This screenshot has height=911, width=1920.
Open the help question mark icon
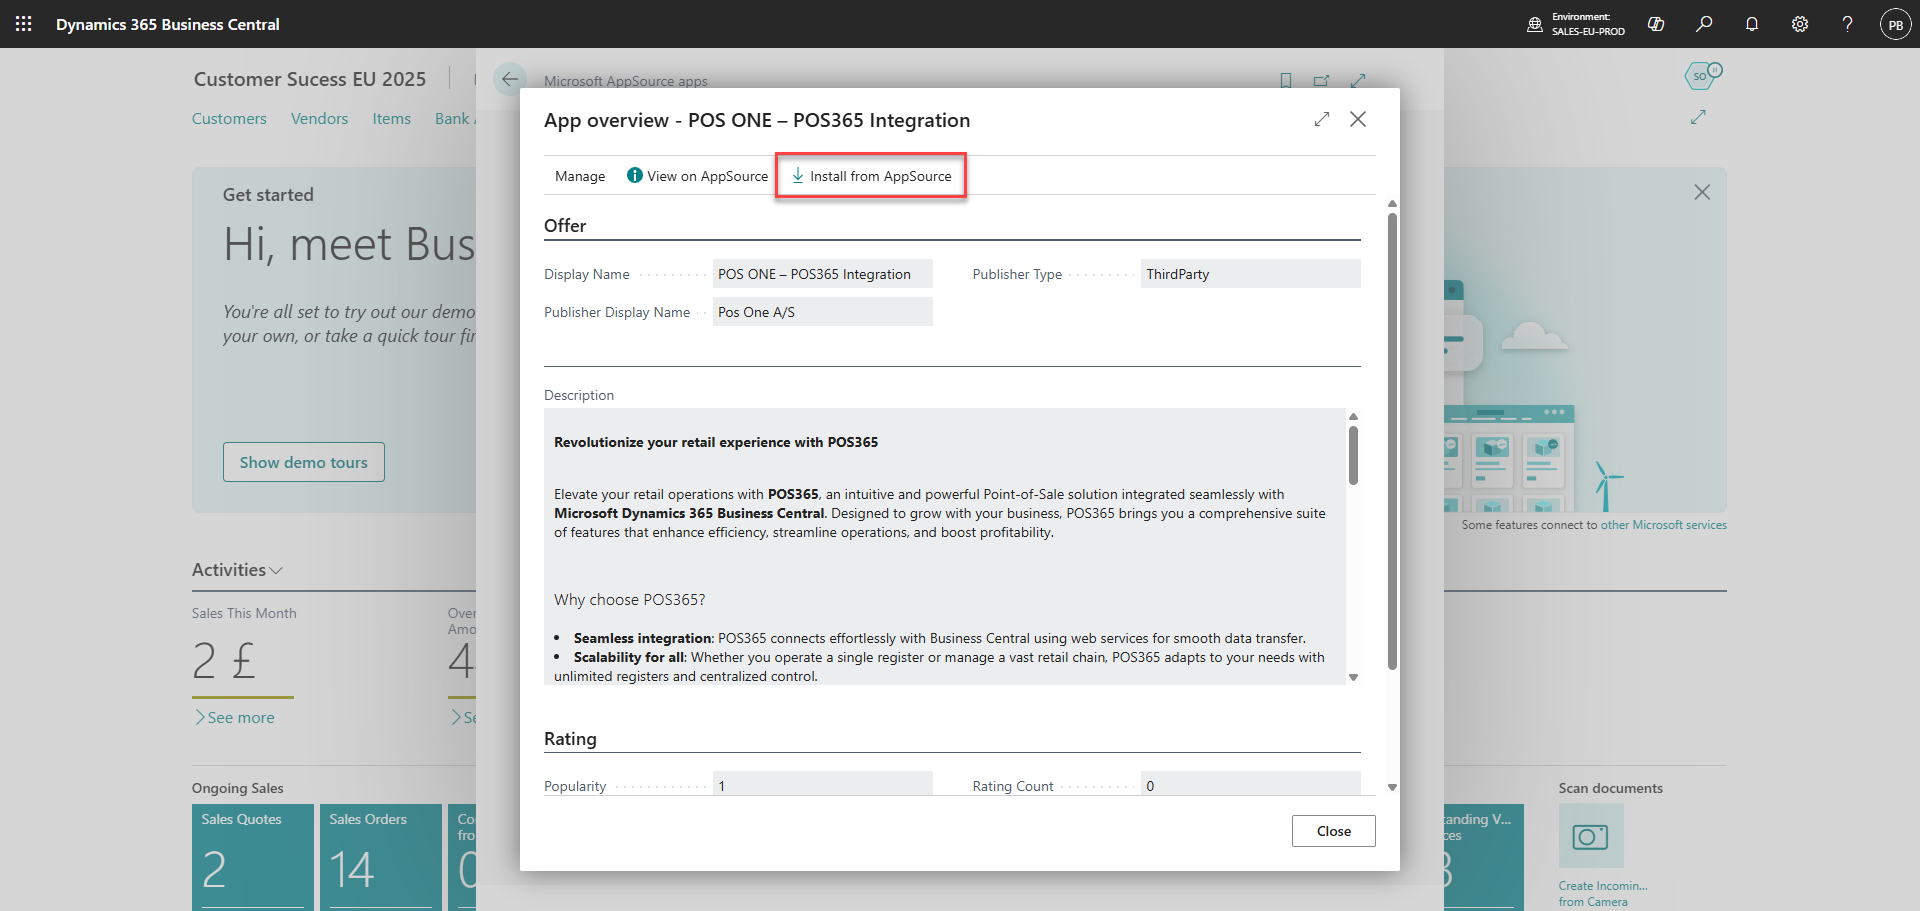pos(1847,24)
